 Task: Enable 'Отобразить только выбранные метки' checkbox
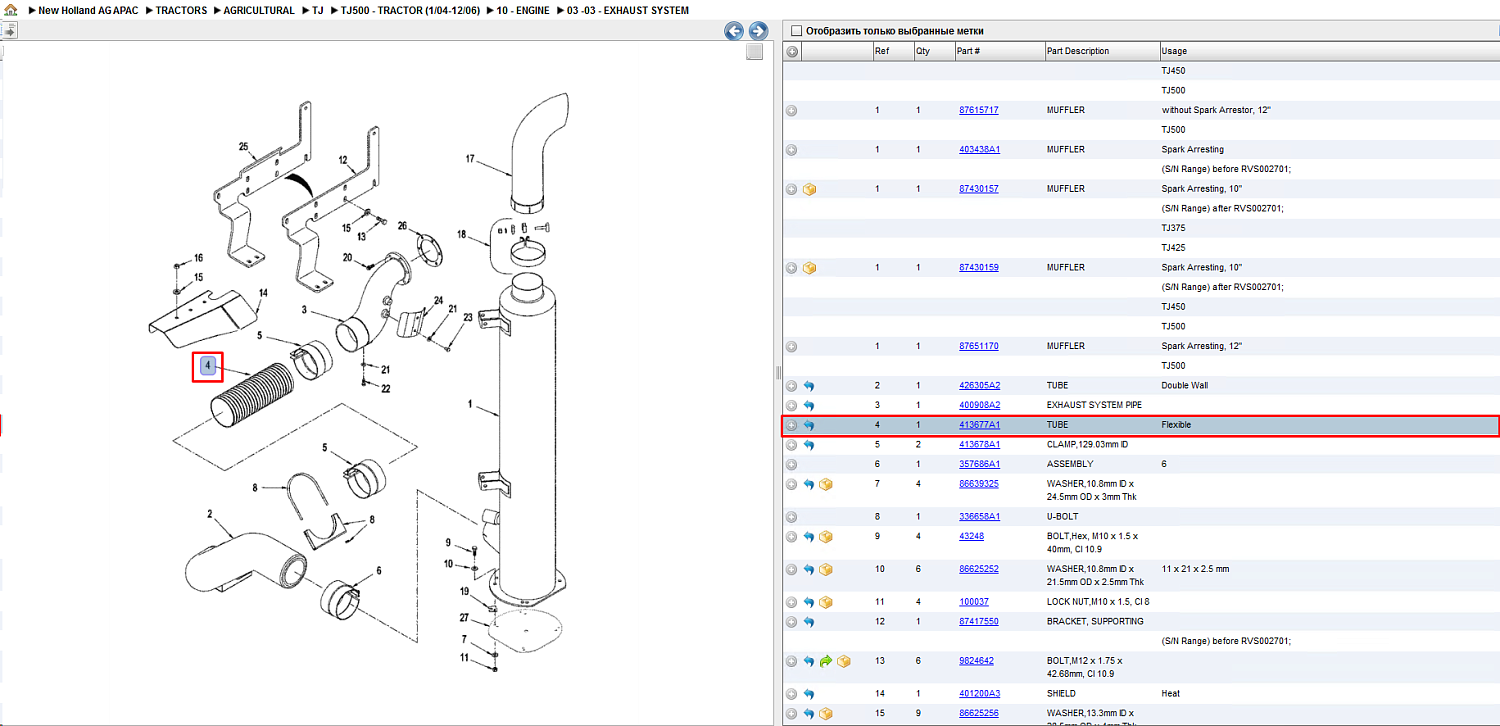point(796,31)
